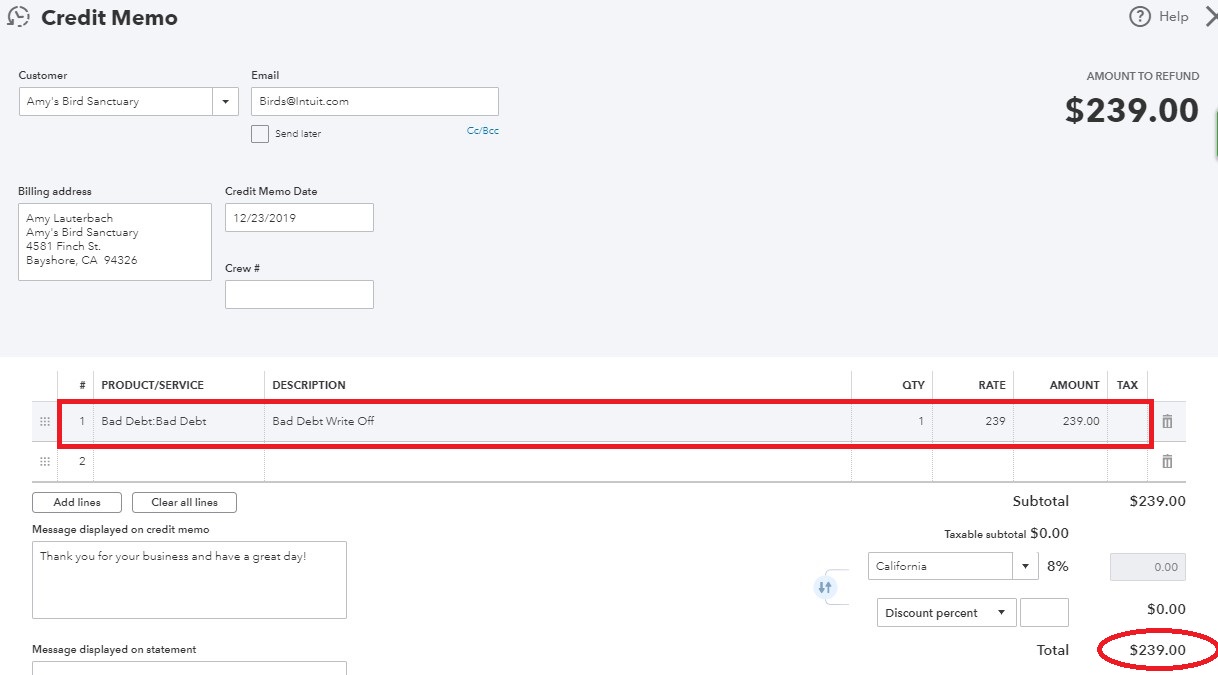
Task: Click the Credit Memo history clock icon
Action: pos(18,17)
